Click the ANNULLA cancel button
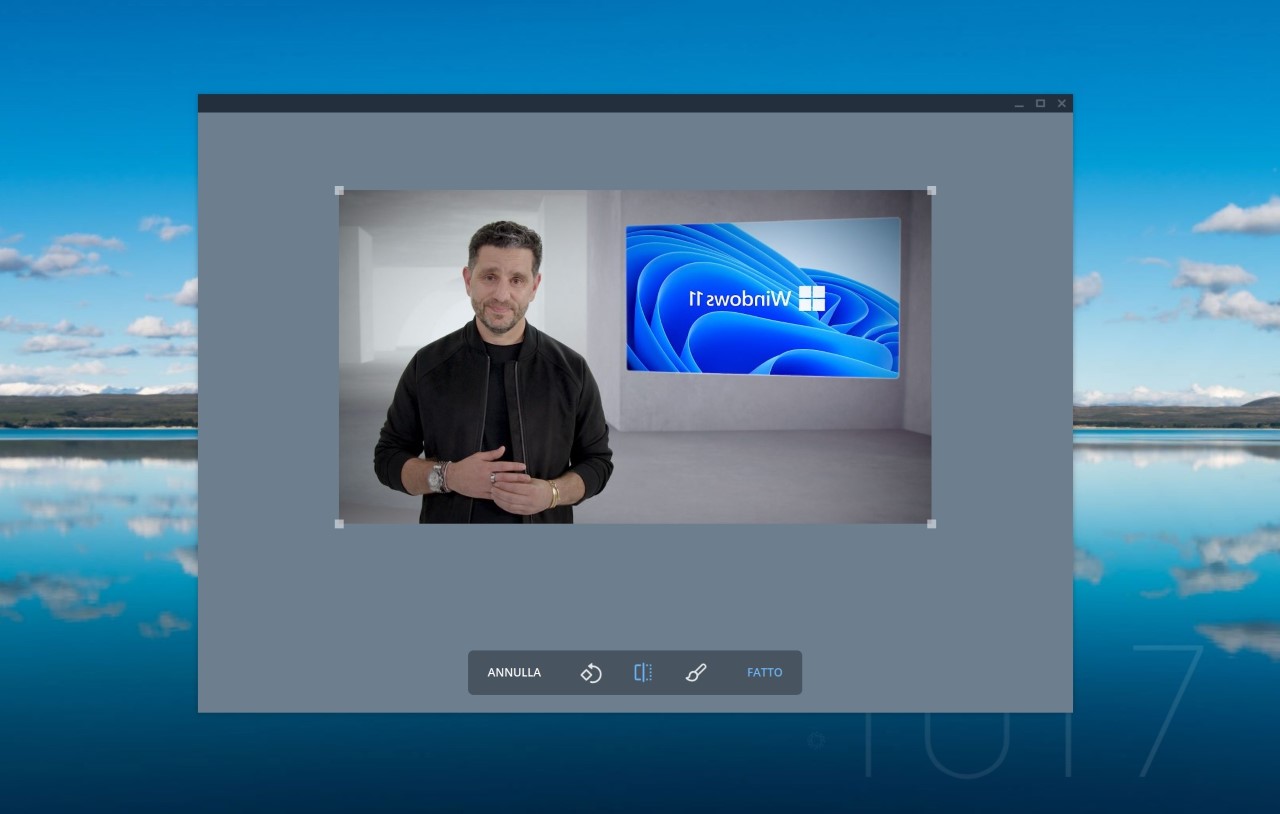 (514, 672)
